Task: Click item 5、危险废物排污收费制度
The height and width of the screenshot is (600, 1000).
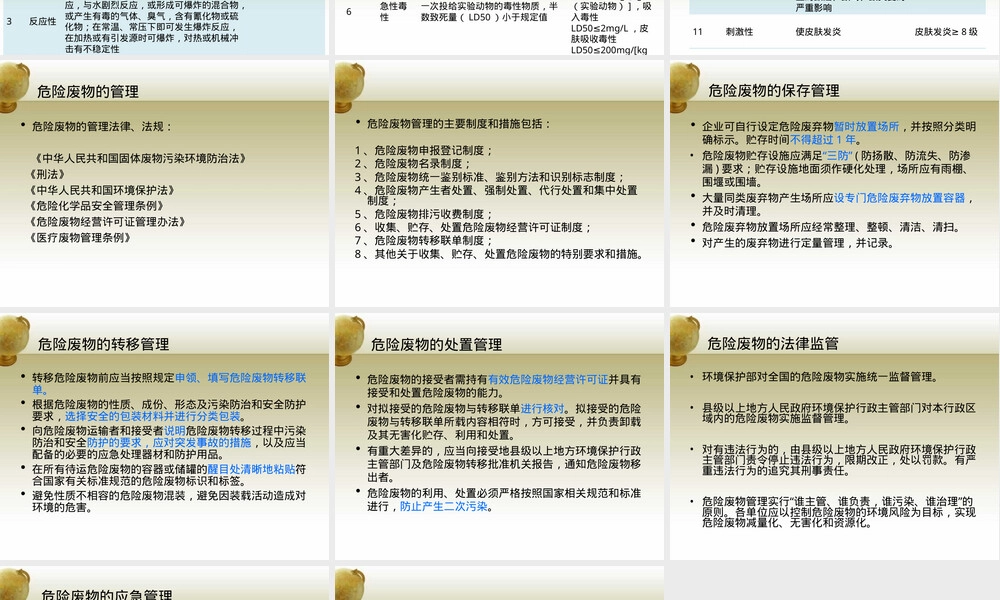Action: [423, 214]
